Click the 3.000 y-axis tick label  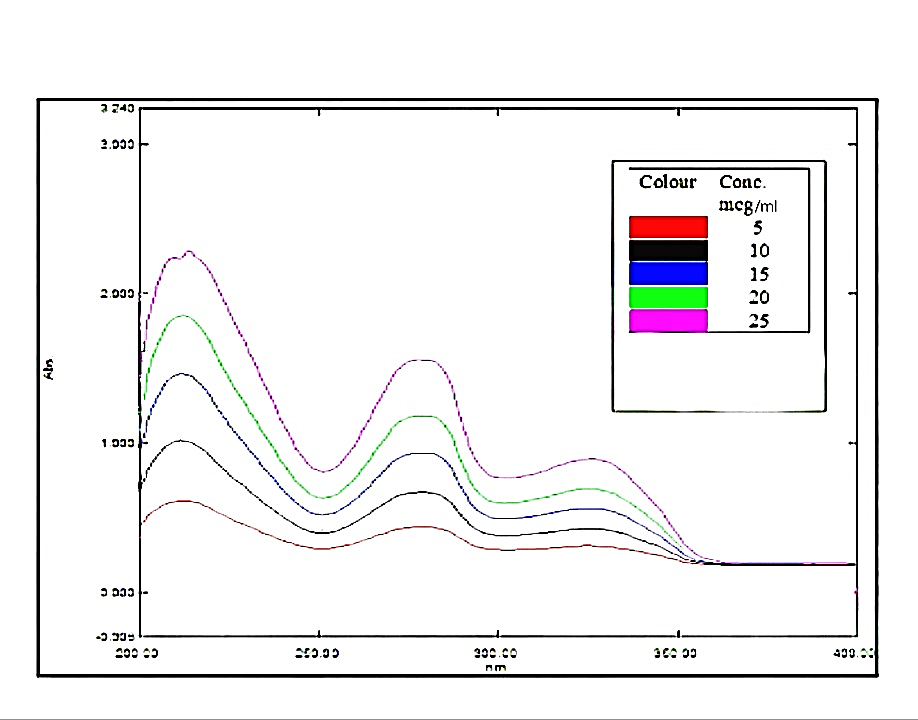(119, 144)
